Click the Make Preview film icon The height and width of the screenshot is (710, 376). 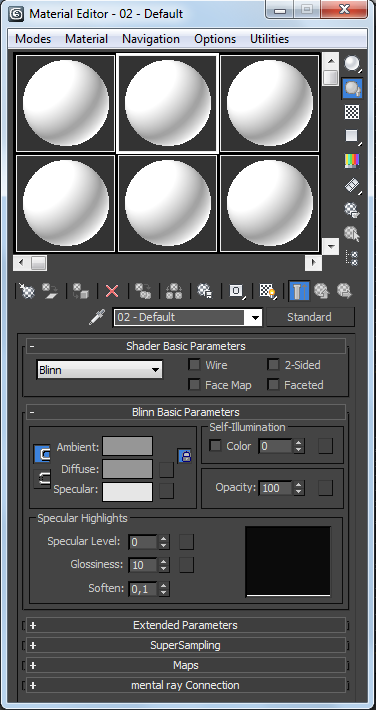pos(352,185)
